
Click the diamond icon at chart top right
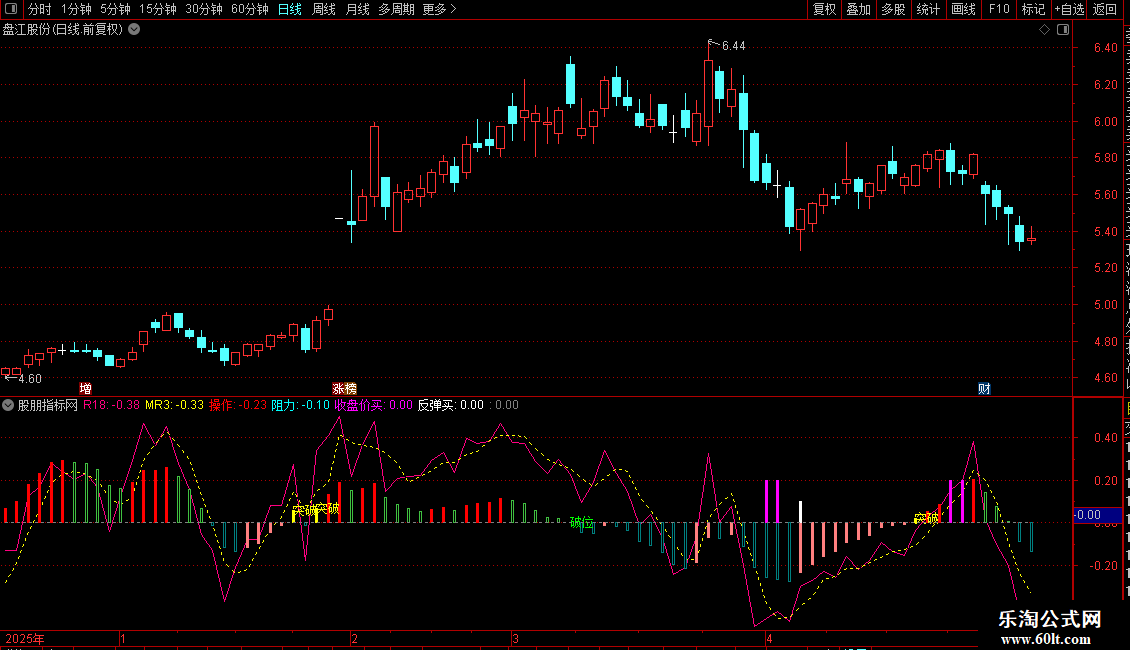point(1044,30)
